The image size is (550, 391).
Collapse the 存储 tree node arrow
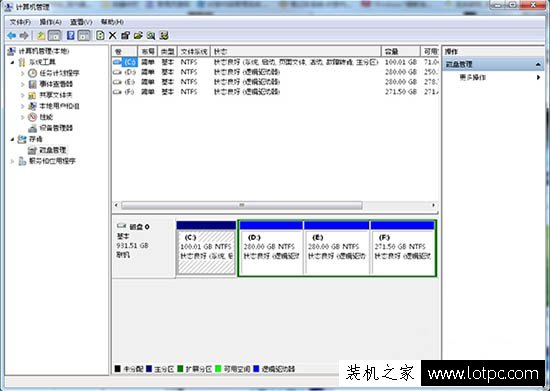click(x=13, y=140)
